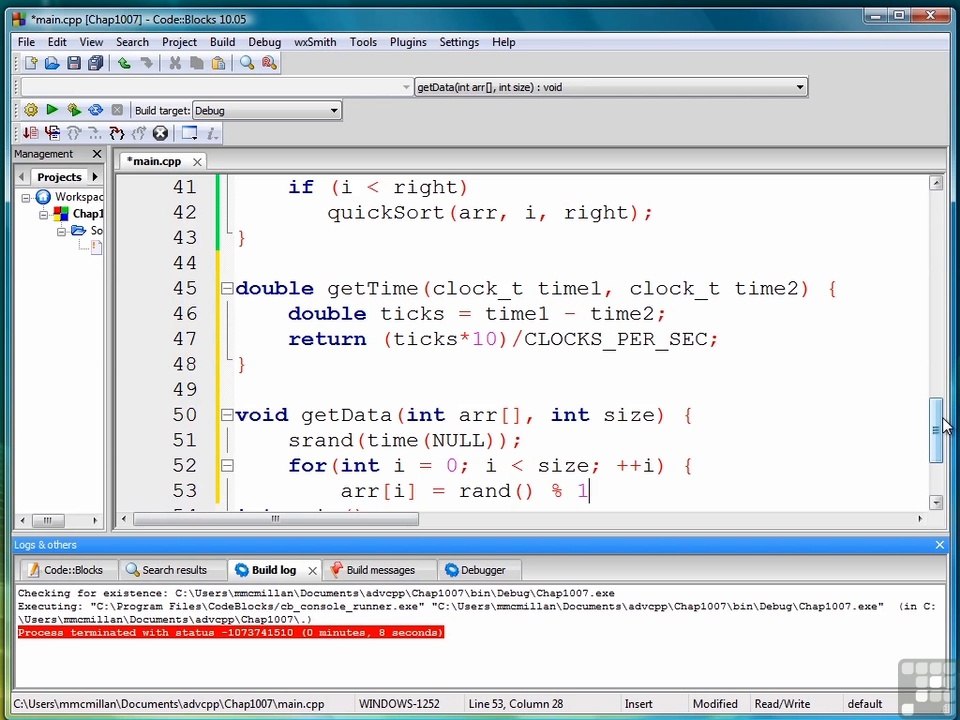Show next Management tab with right arrow
Image resolution: width=960 pixels, height=720 pixels.
tap(95, 177)
